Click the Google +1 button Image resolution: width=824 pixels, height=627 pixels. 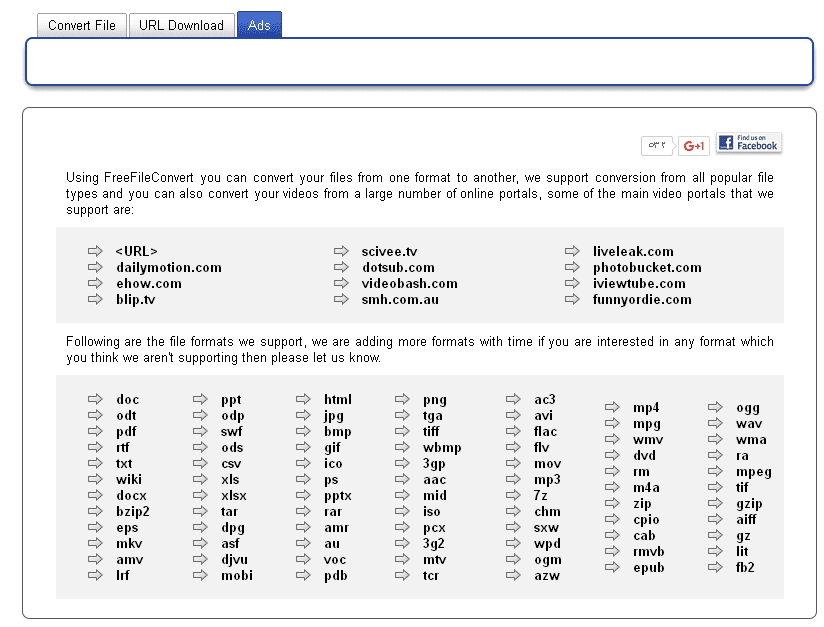coord(694,145)
